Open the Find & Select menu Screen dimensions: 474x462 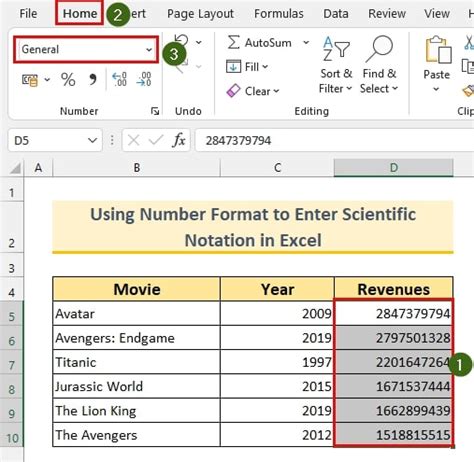tap(379, 65)
